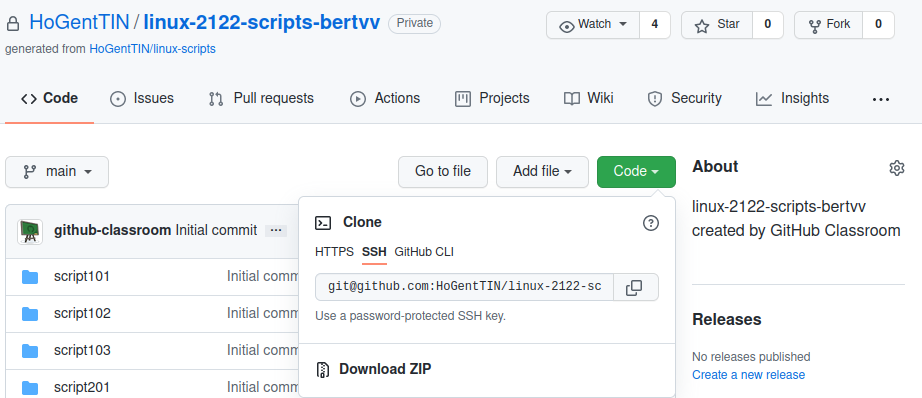Open the Issues tab
Image resolution: width=922 pixels, height=398 pixels.
coord(142,98)
